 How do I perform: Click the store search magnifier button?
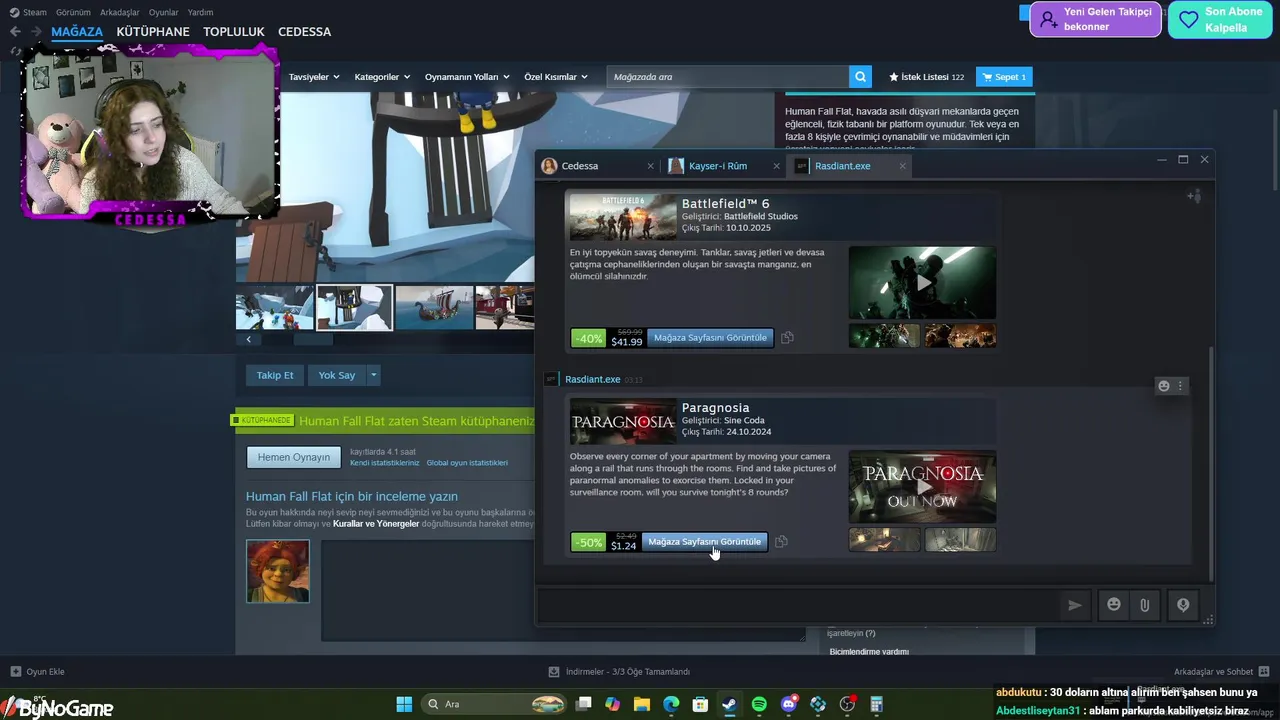pyautogui.click(x=860, y=77)
